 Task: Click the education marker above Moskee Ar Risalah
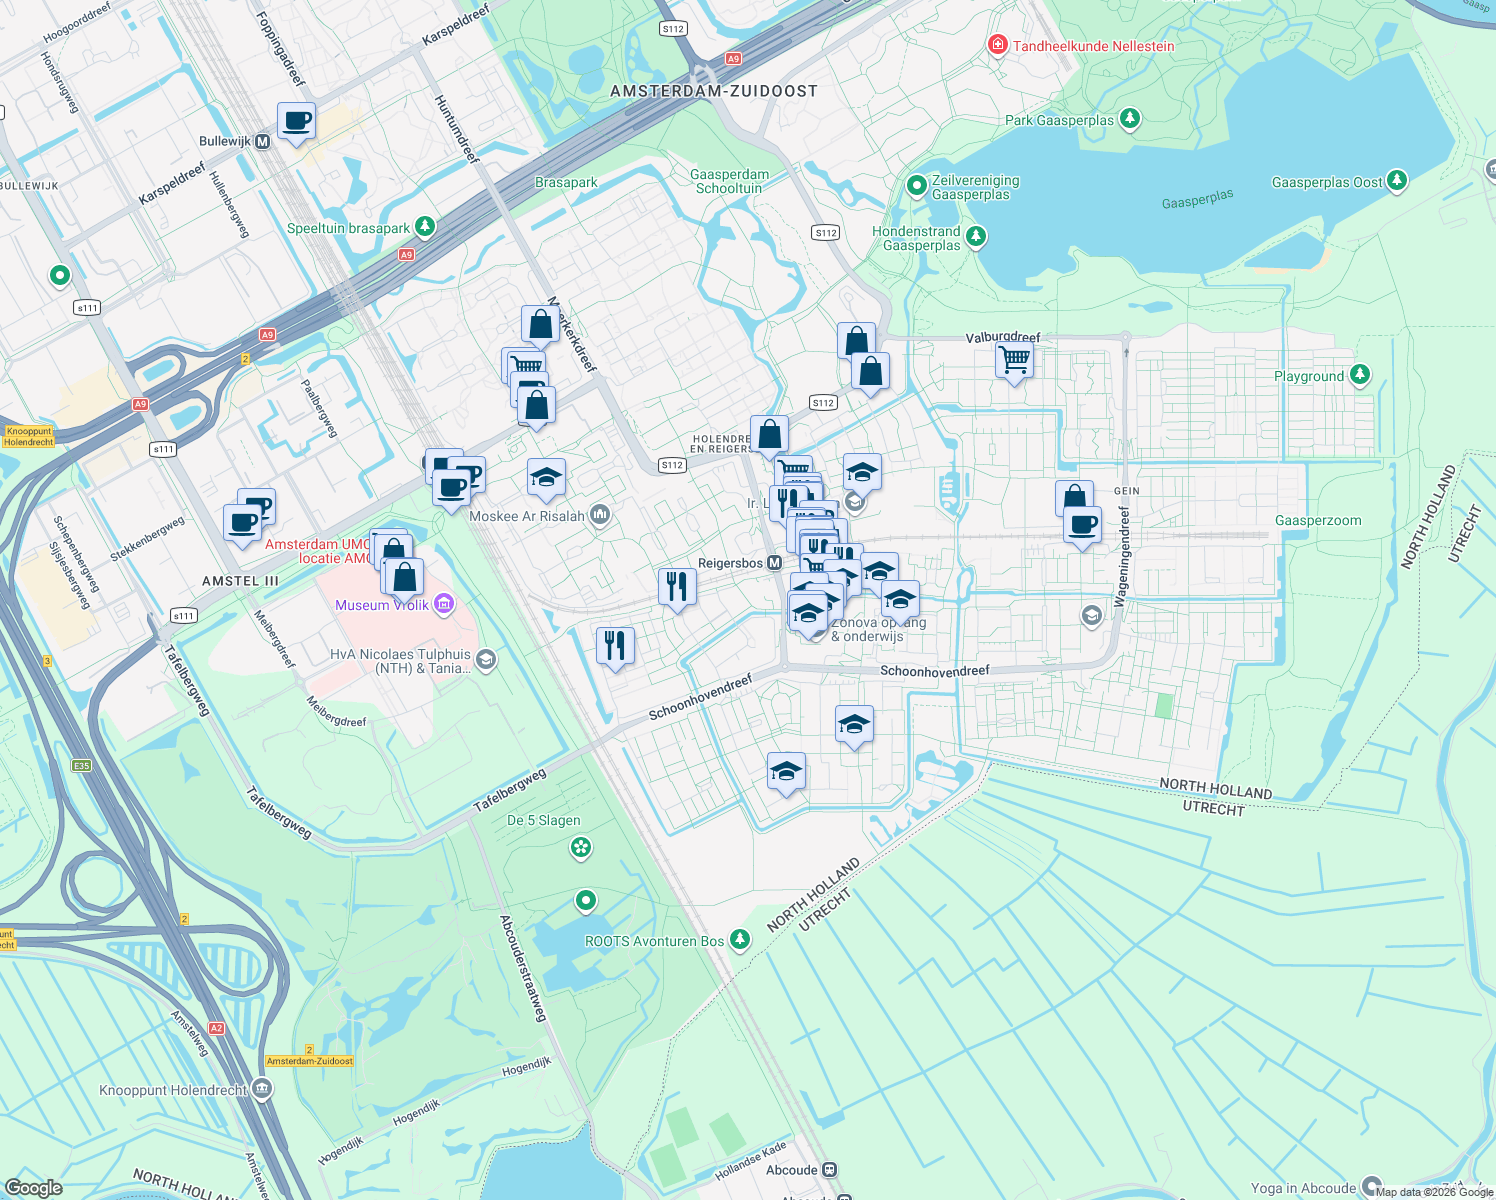coord(546,478)
